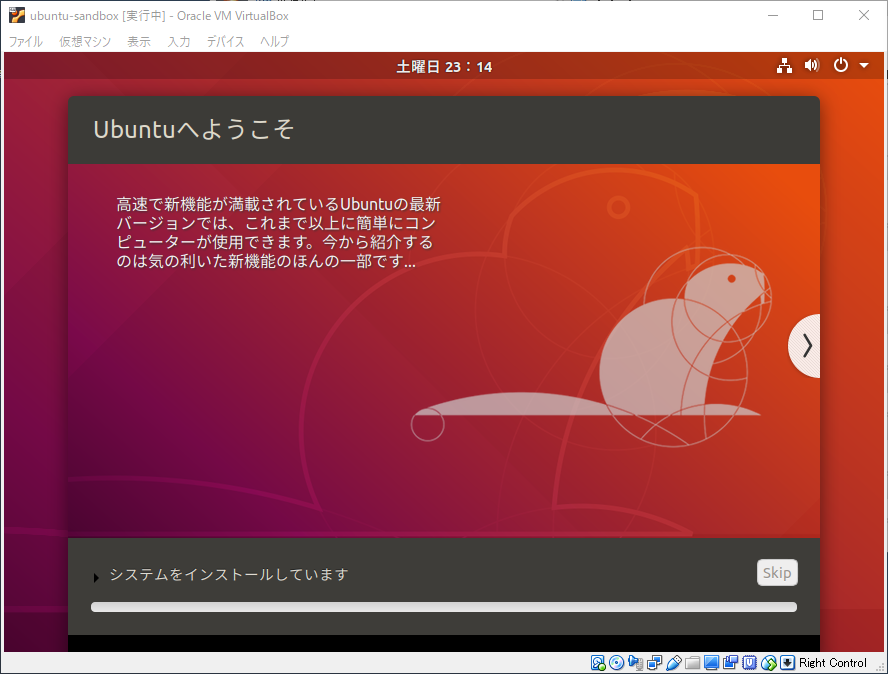Screen dimensions: 888x674
Task: Open the Ubuntu system menu arrow
Action: pyautogui.click(x=864, y=66)
